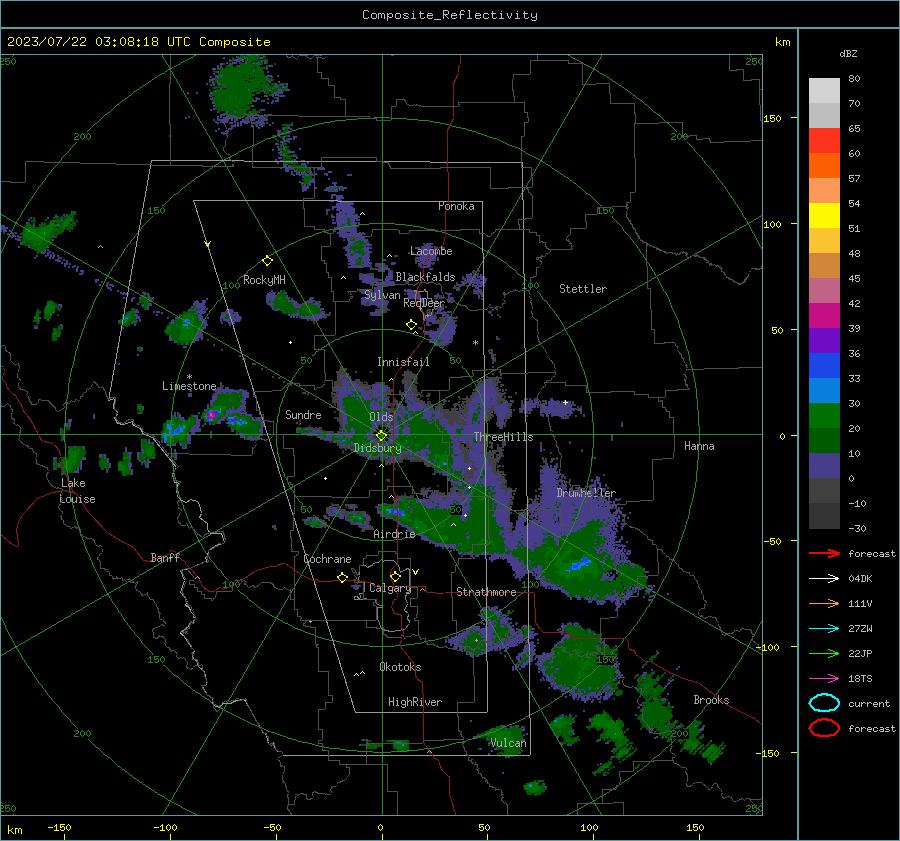900x841 pixels.
Task: Click the Didsbury city label
Action: coord(378,448)
